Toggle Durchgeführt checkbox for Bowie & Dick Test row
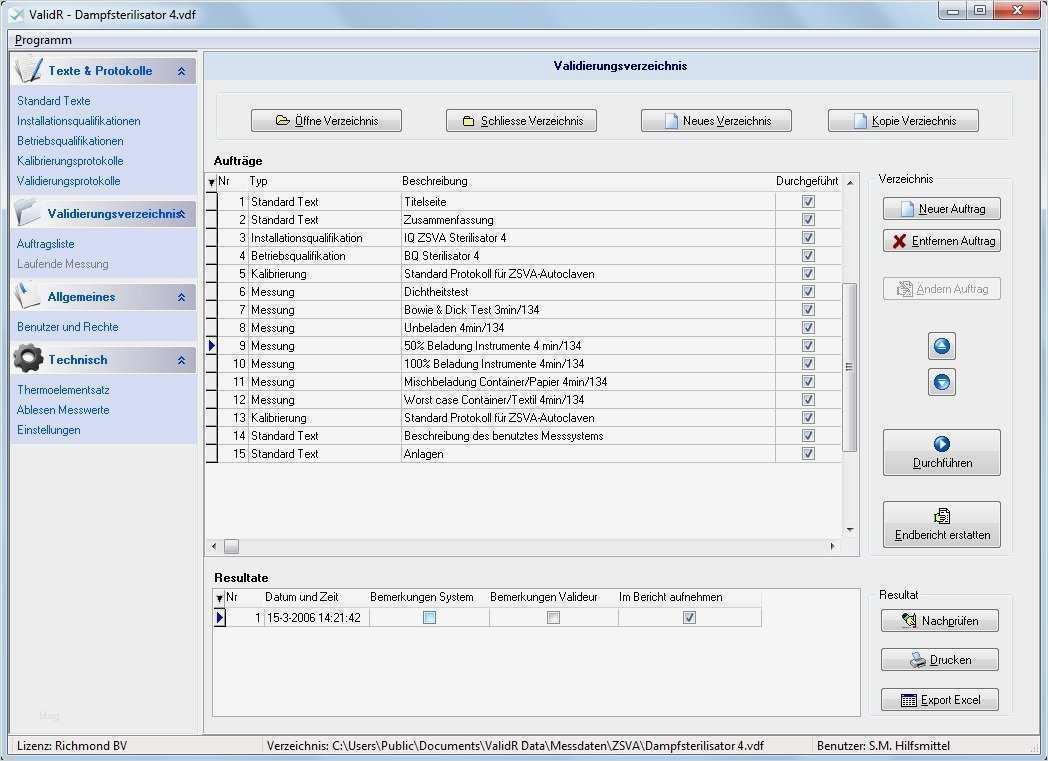 pos(808,309)
